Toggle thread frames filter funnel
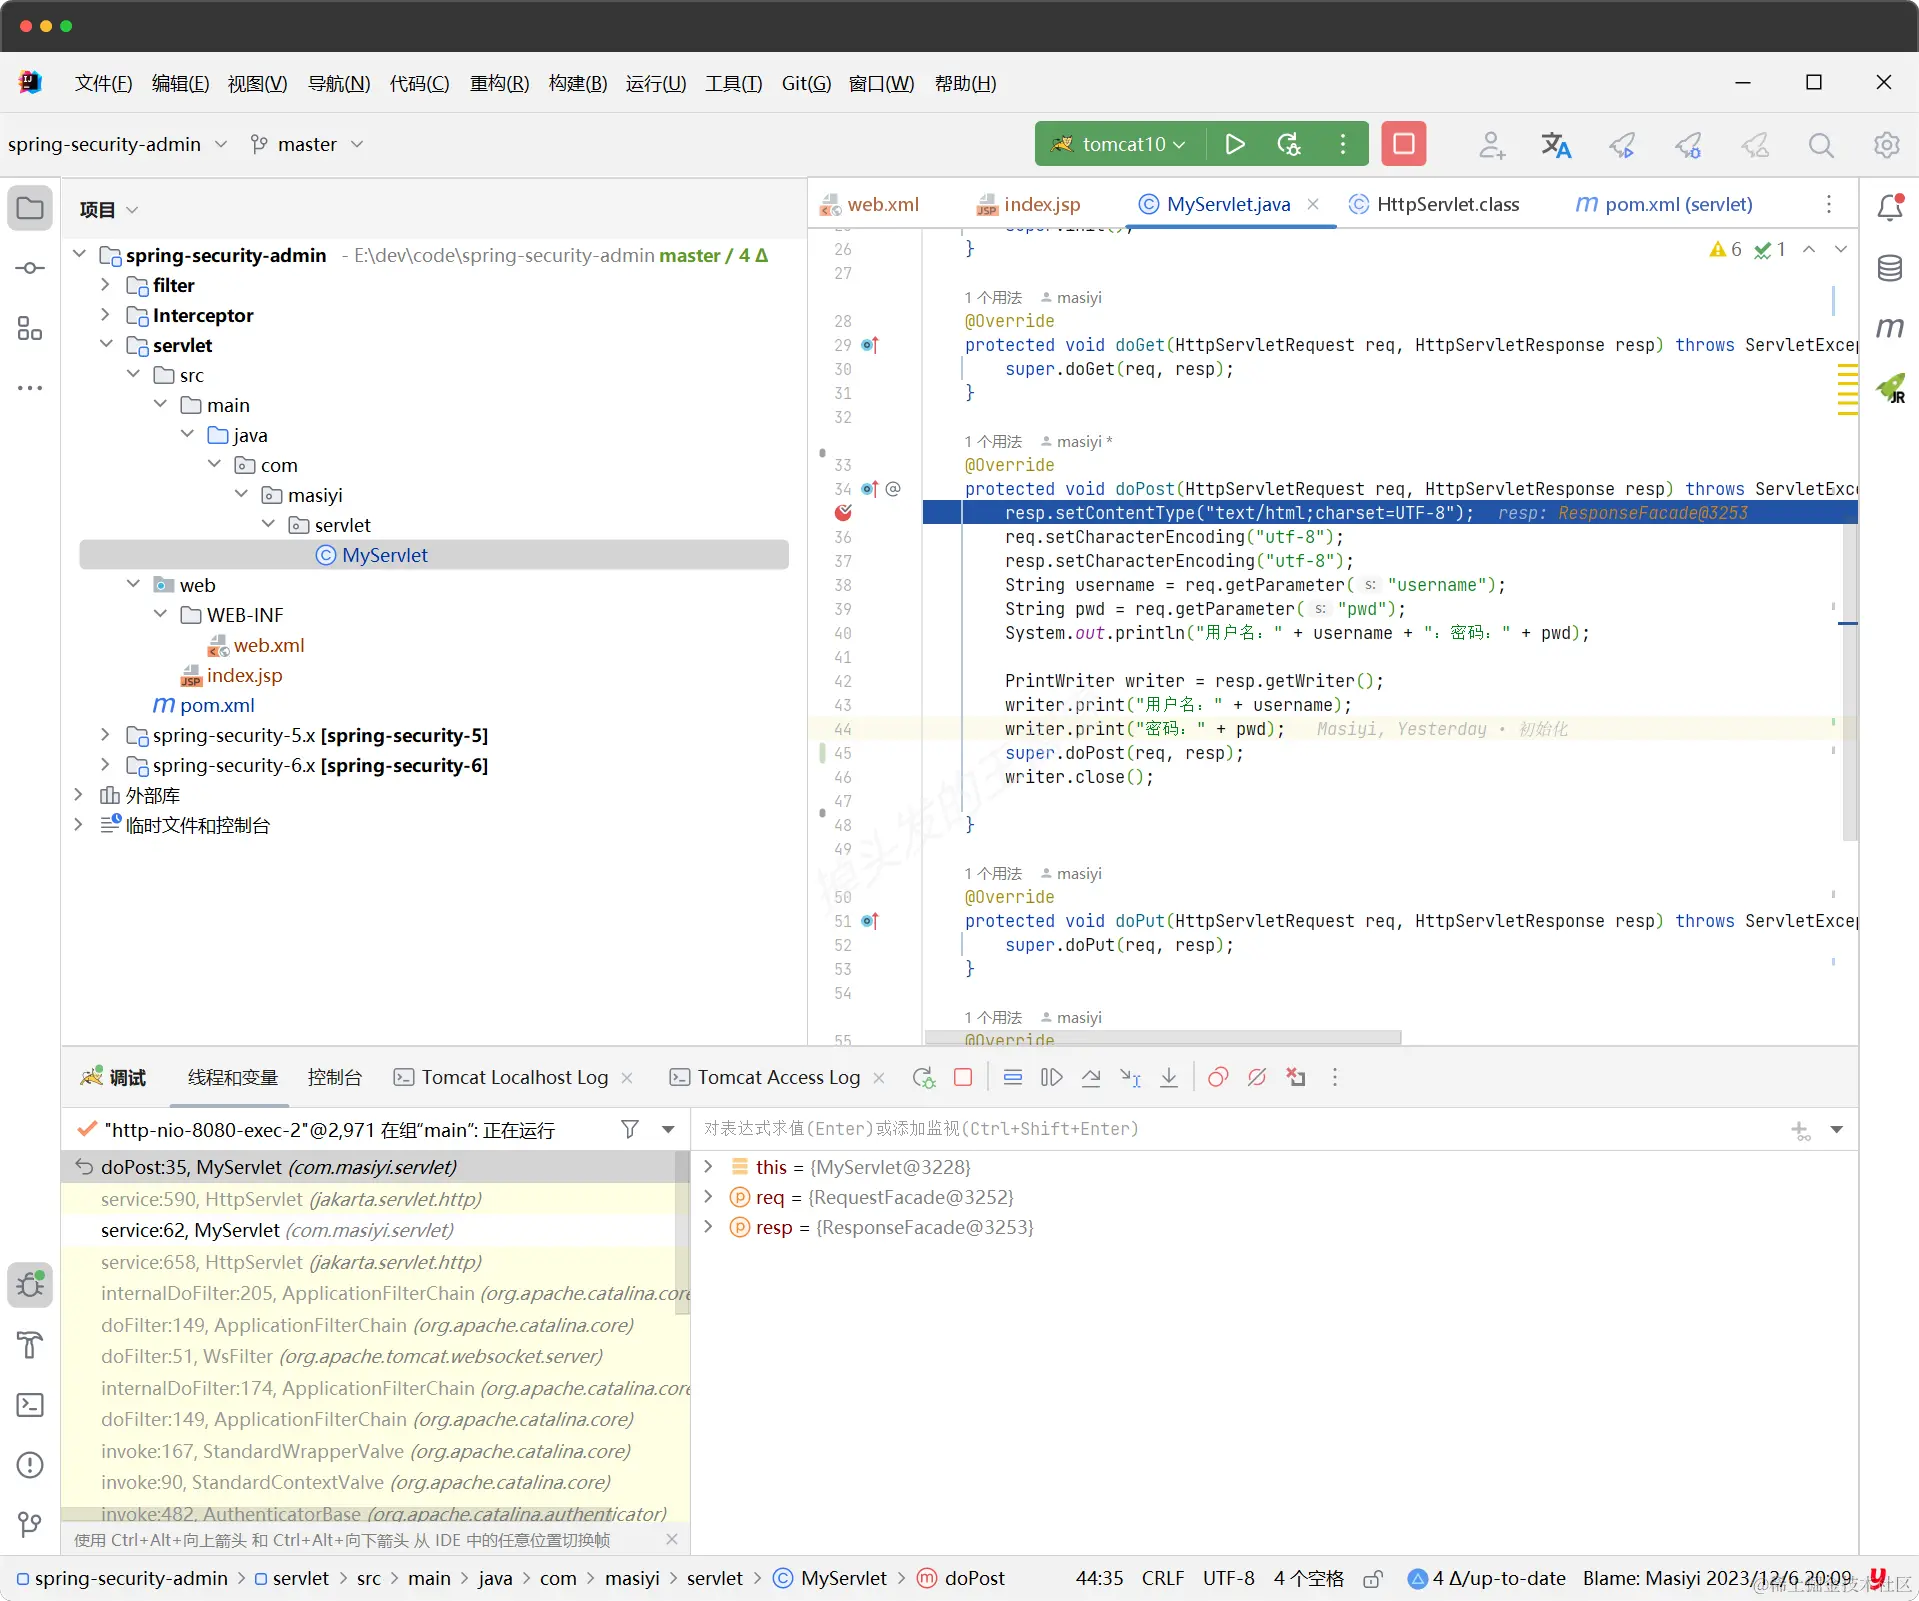Image resolution: width=1919 pixels, height=1601 pixels. coord(630,1129)
